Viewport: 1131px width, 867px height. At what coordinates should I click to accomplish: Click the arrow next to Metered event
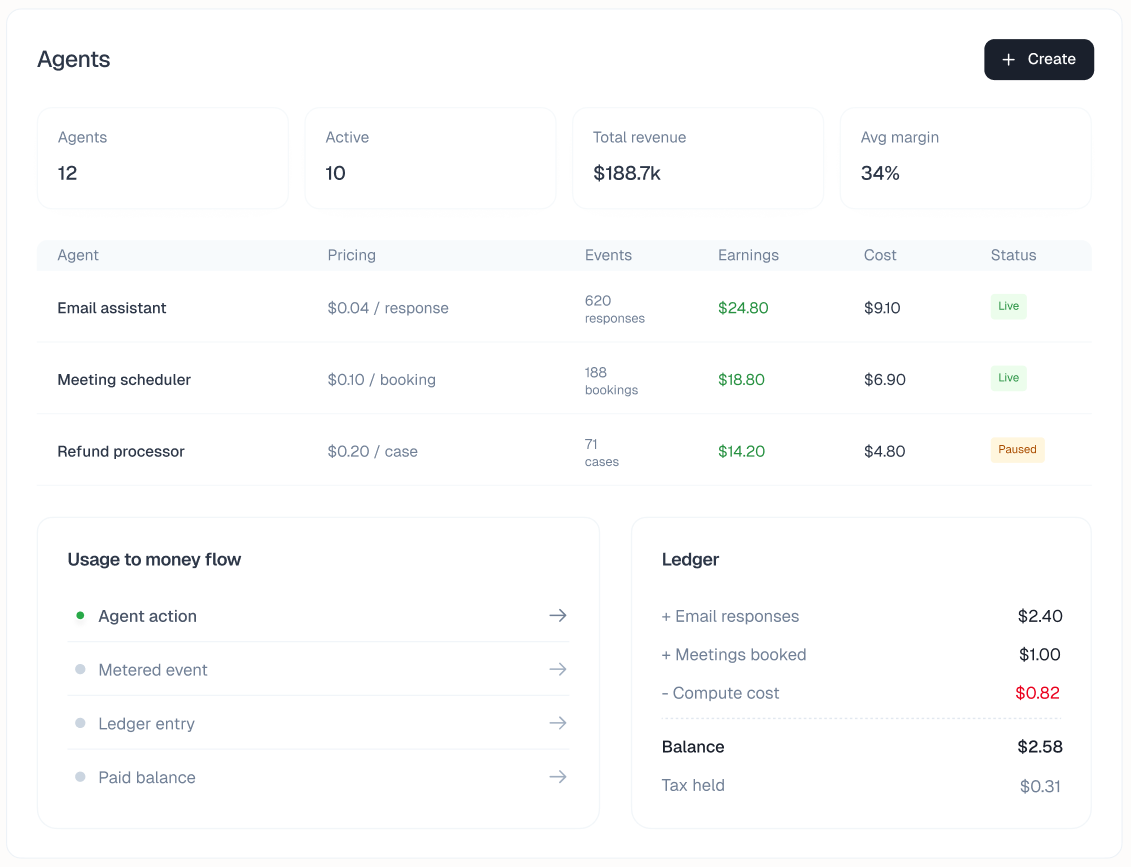(x=557, y=669)
